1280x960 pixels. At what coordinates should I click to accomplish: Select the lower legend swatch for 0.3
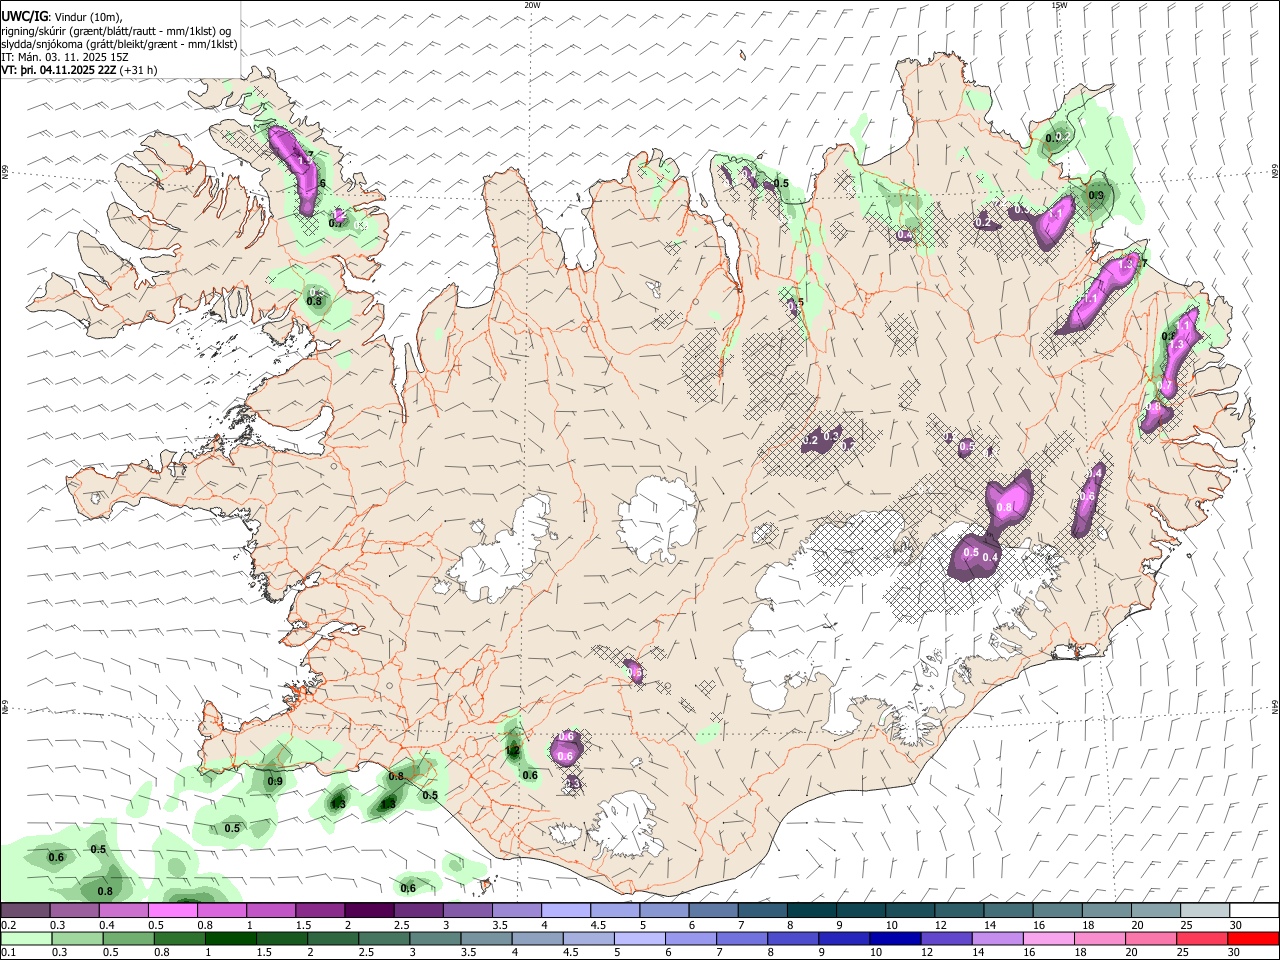(77, 938)
